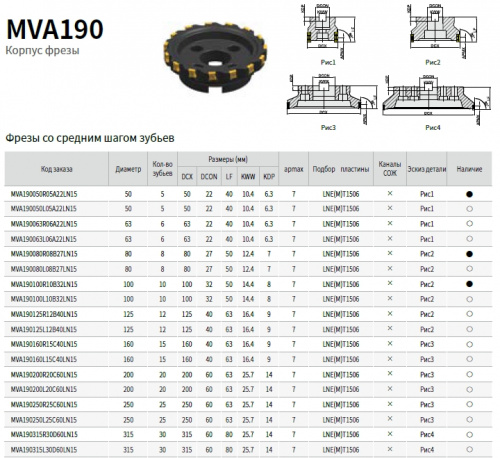Select order code MVA190050R05A22LN15

pos(44,194)
